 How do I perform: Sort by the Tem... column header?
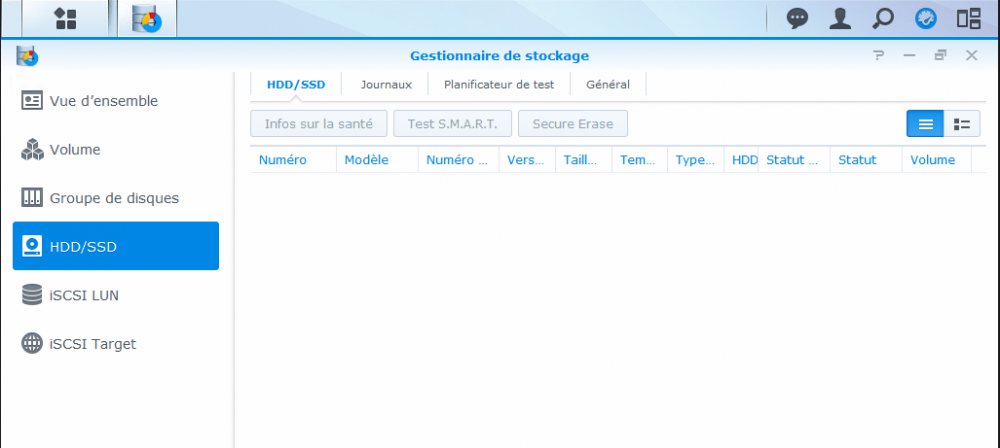(x=640, y=160)
